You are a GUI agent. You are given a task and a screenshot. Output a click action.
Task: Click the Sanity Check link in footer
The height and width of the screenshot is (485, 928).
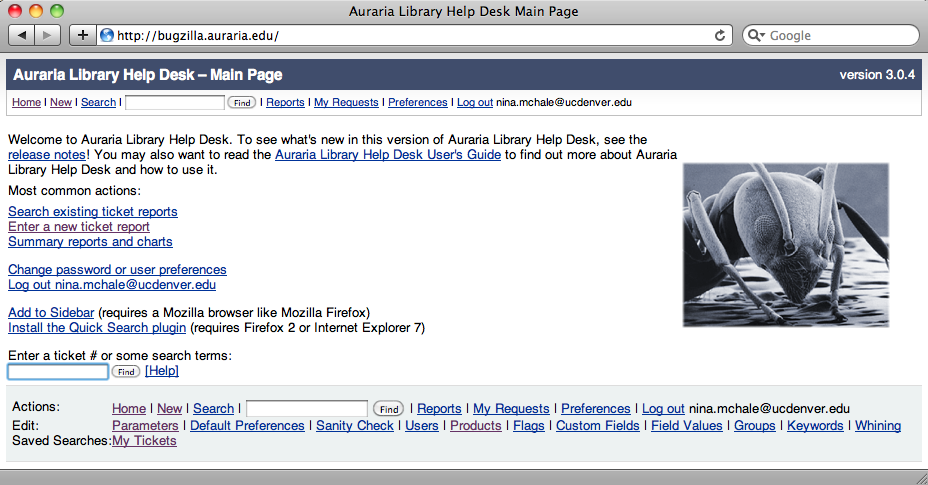[355, 426]
